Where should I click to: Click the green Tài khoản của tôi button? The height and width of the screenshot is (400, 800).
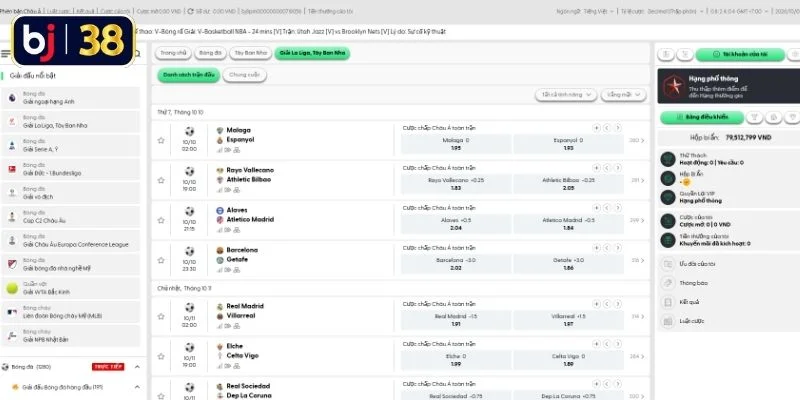coord(740,55)
